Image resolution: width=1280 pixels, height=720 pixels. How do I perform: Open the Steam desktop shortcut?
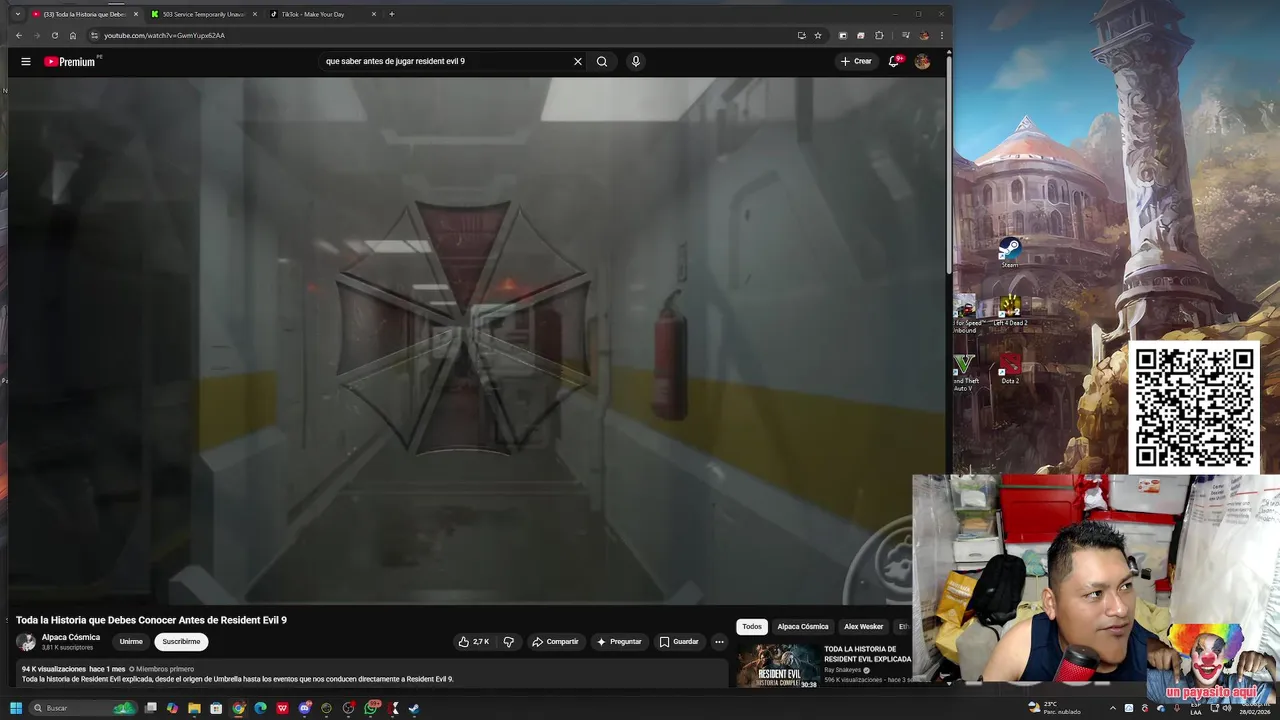[x=1010, y=251]
